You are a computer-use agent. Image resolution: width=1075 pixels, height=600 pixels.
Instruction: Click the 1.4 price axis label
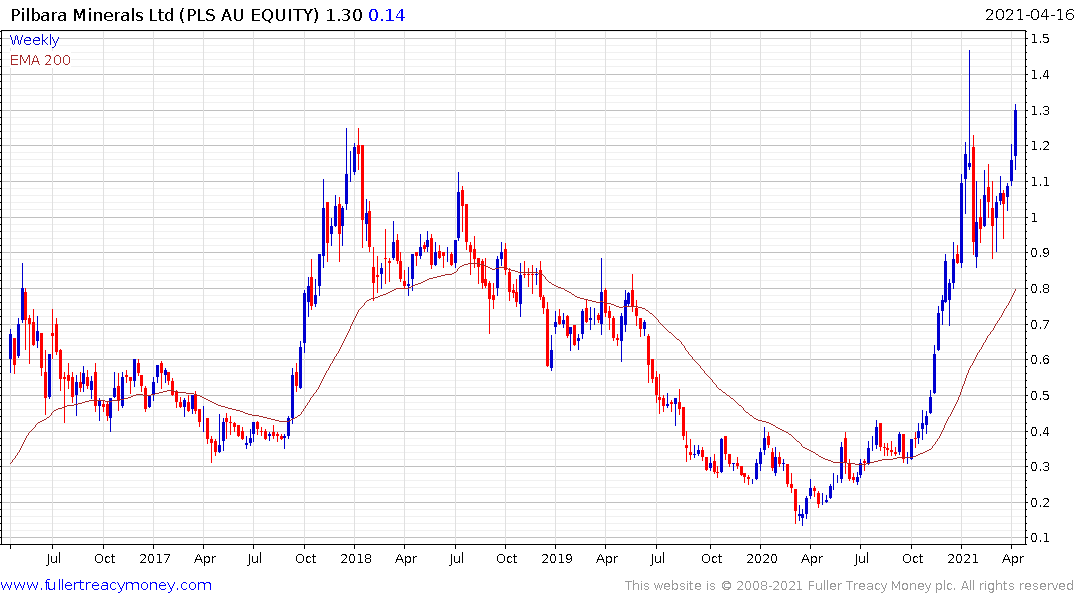point(1040,74)
